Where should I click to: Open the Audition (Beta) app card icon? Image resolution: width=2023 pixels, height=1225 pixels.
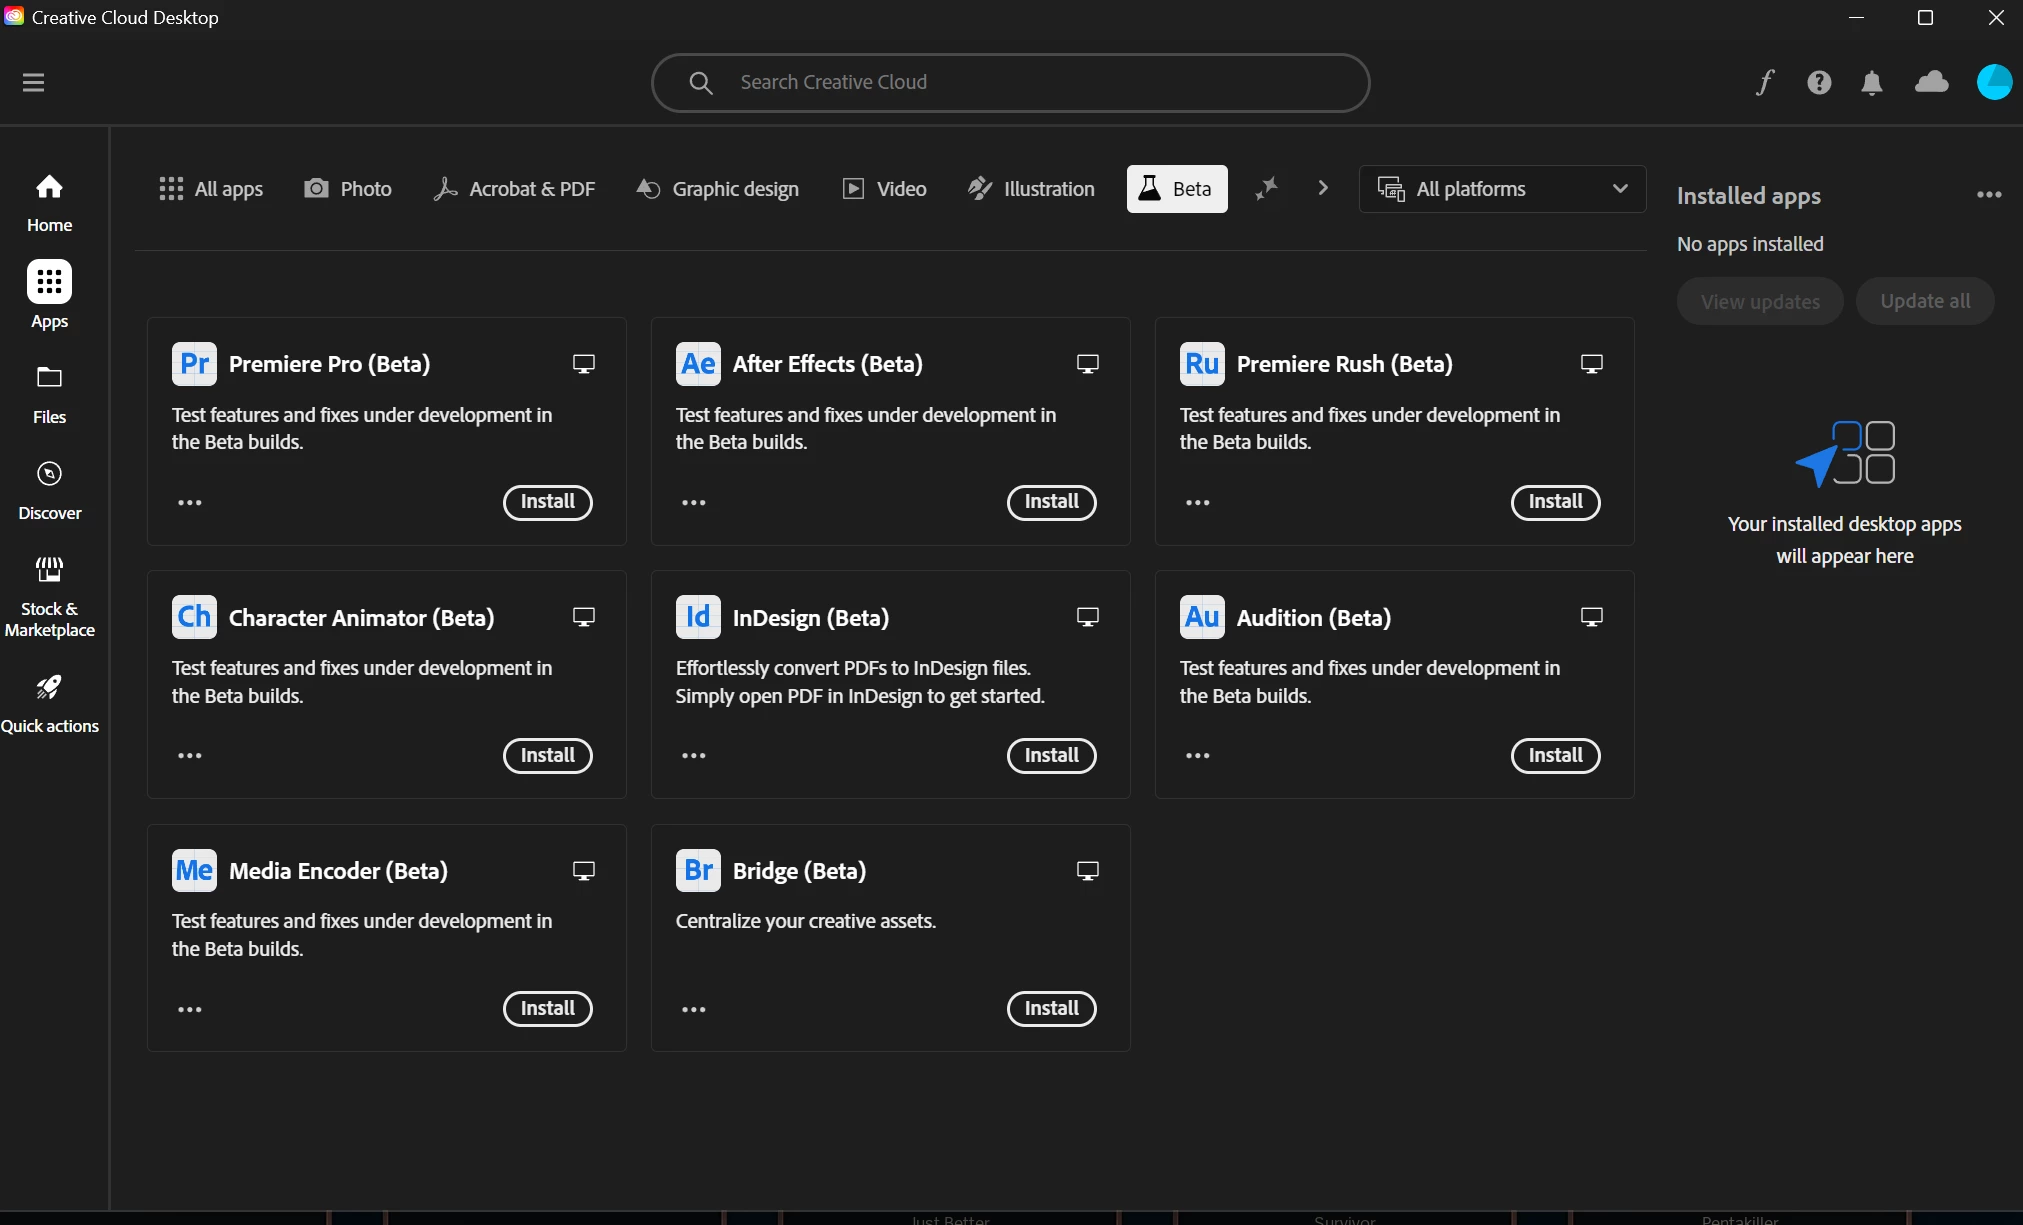(x=1201, y=617)
